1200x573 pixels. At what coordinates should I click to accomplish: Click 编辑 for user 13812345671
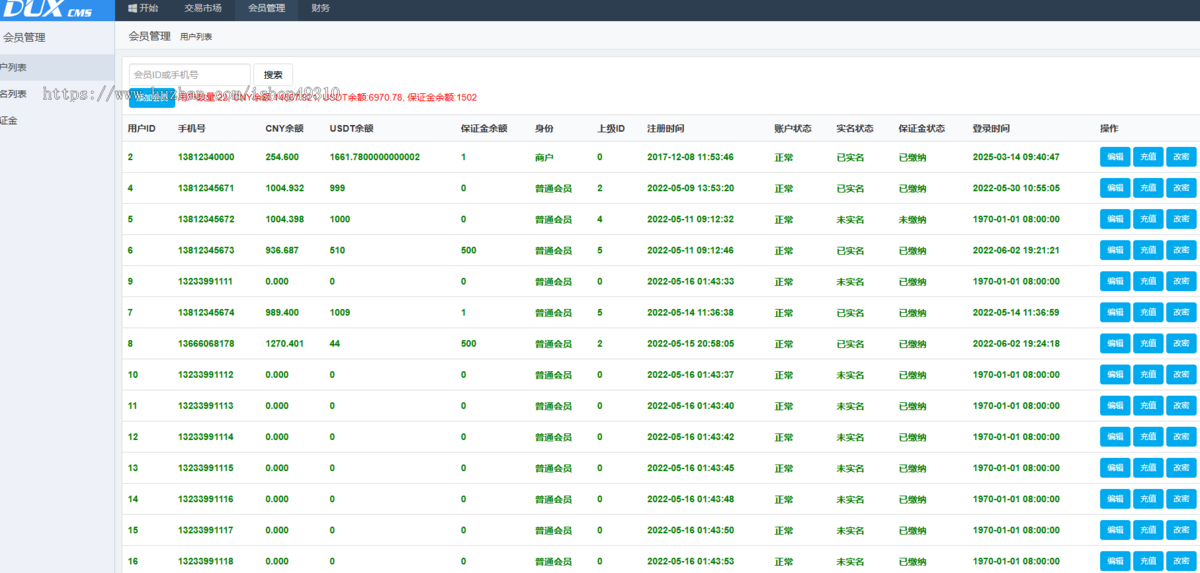point(1115,188)
